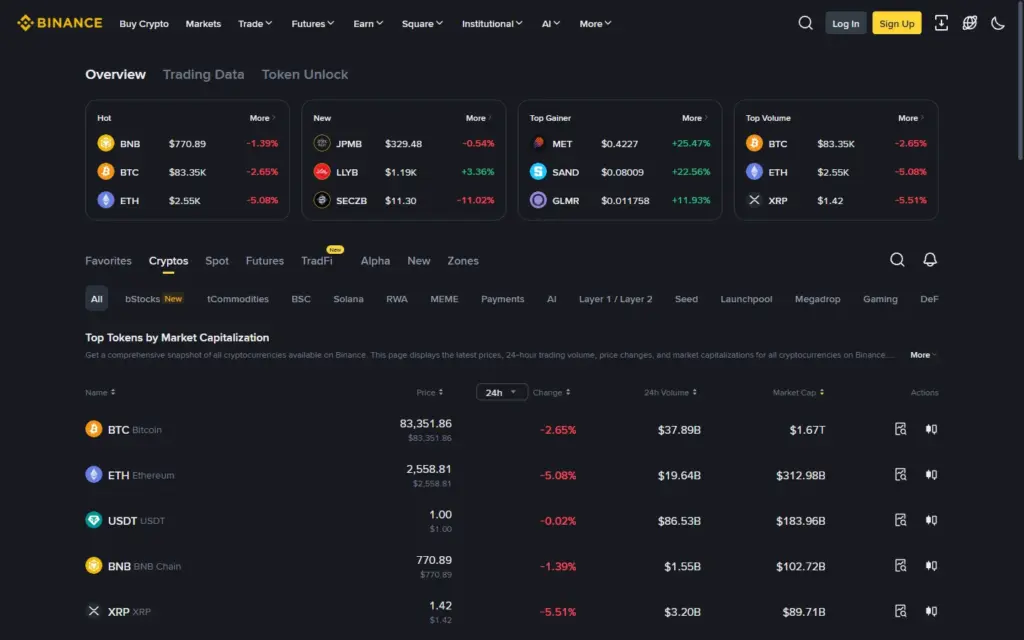Open detail icon in ETH row
This screenshot has height=640, width=1024.
901,475
